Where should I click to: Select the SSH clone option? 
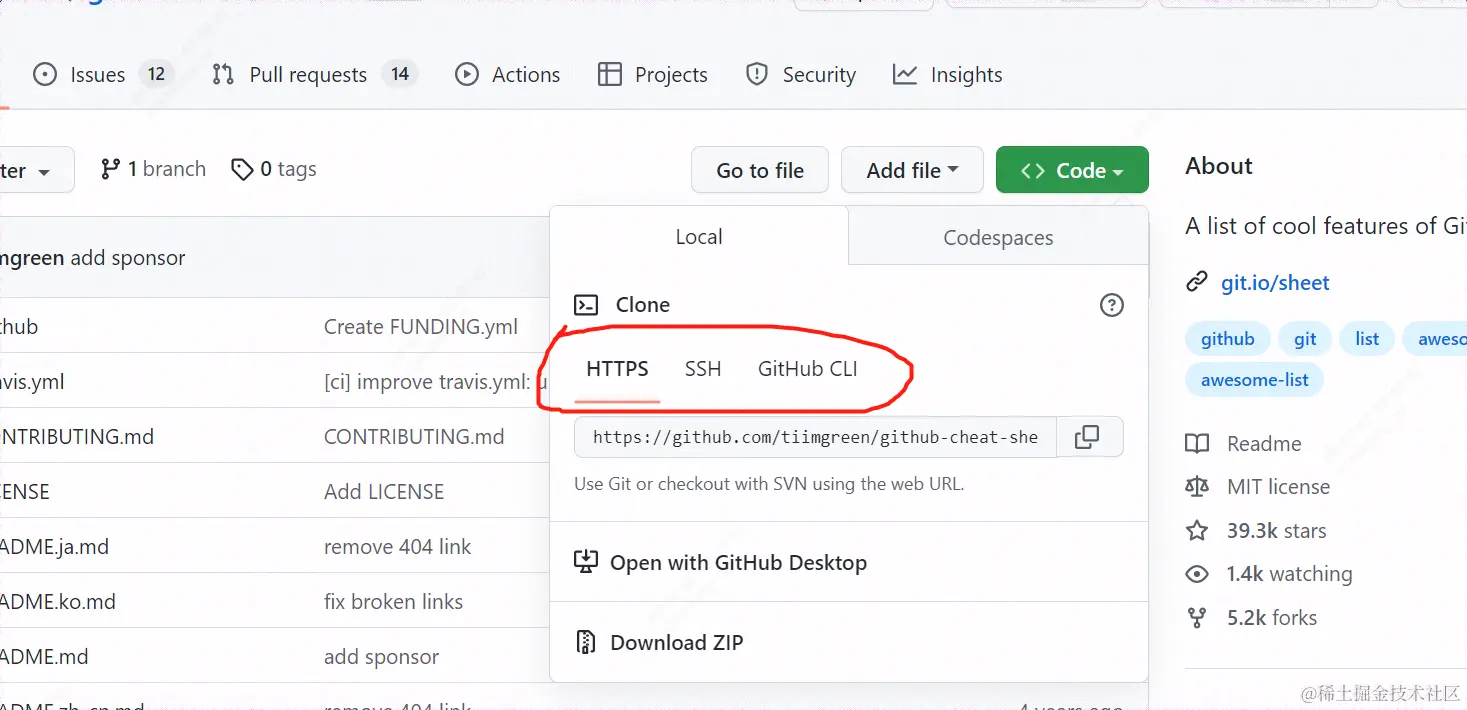point(703,369)
